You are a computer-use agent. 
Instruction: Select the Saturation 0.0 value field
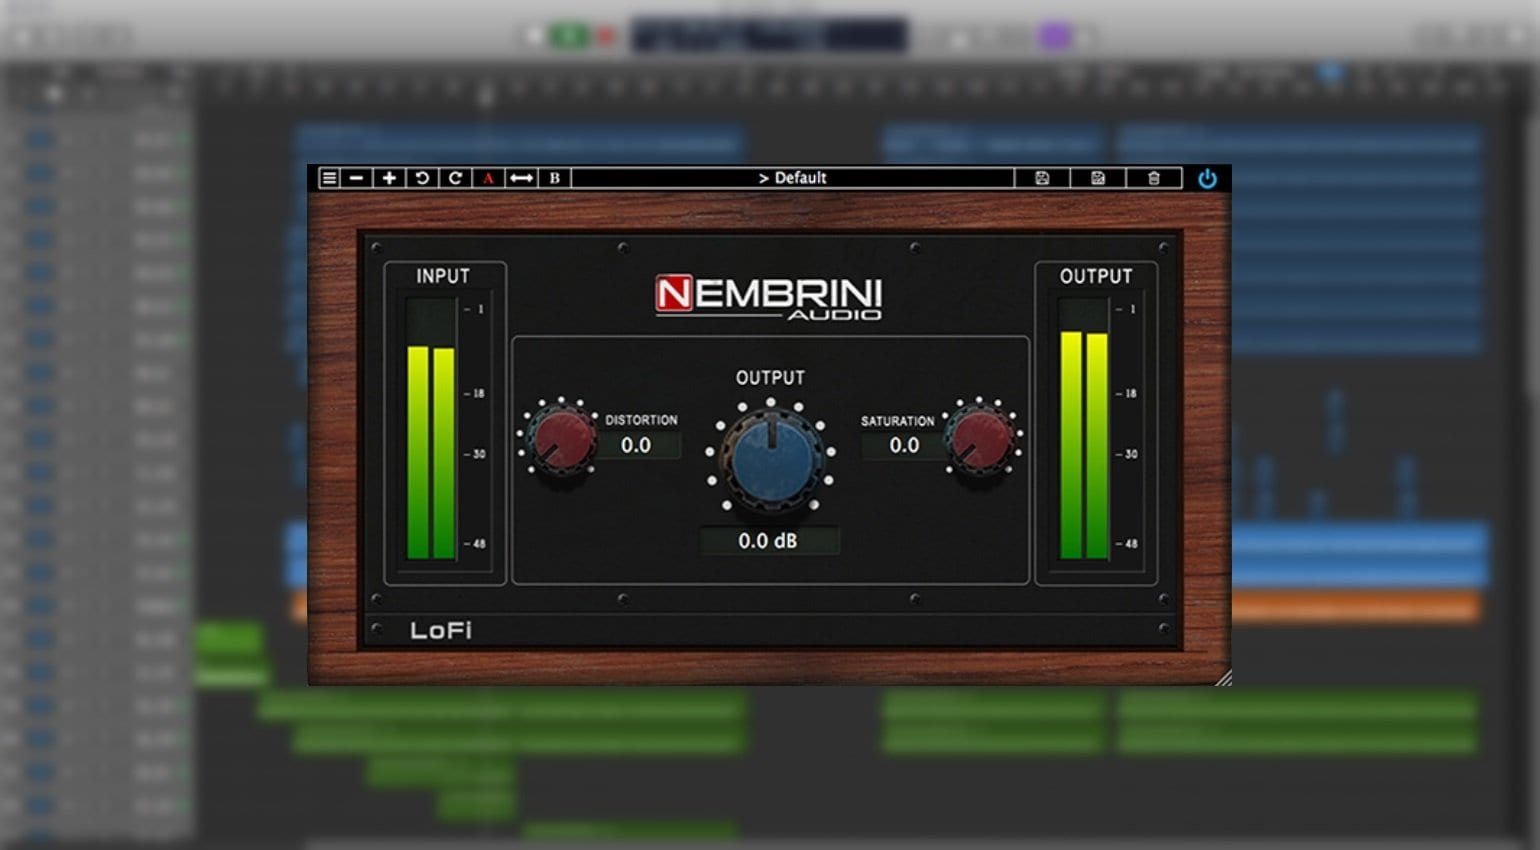[904, 446]
